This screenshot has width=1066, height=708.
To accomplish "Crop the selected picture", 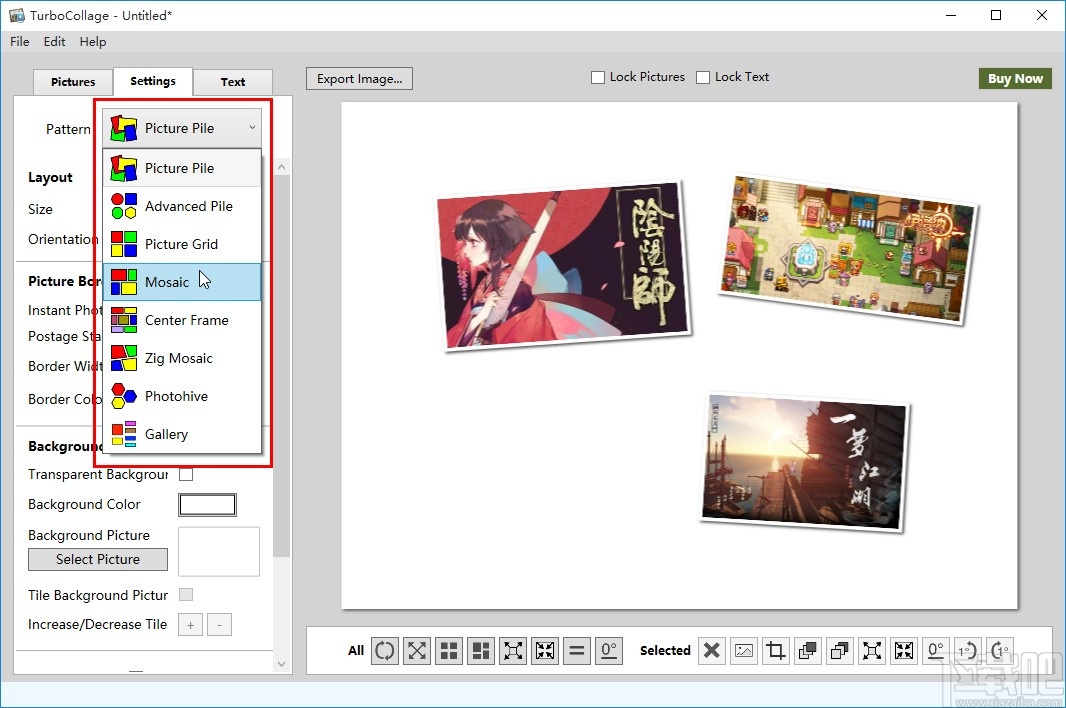I will 775,650.
